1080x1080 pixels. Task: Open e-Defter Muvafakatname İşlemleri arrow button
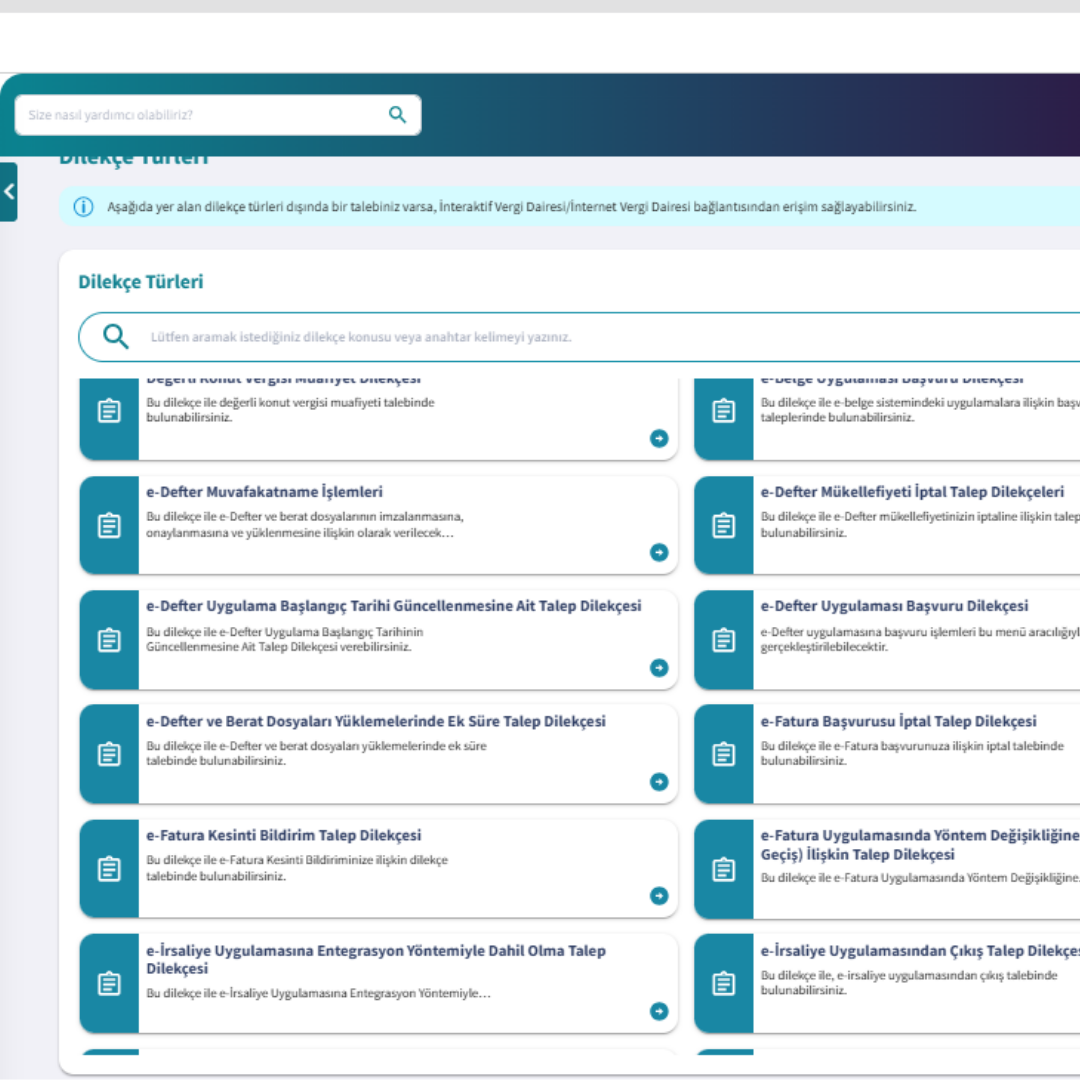(659, 552)
